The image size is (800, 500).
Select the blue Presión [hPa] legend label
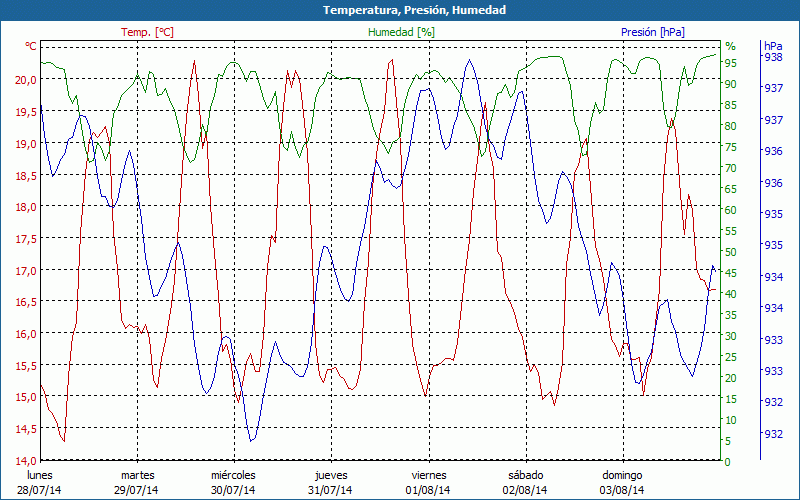point(652,32)
